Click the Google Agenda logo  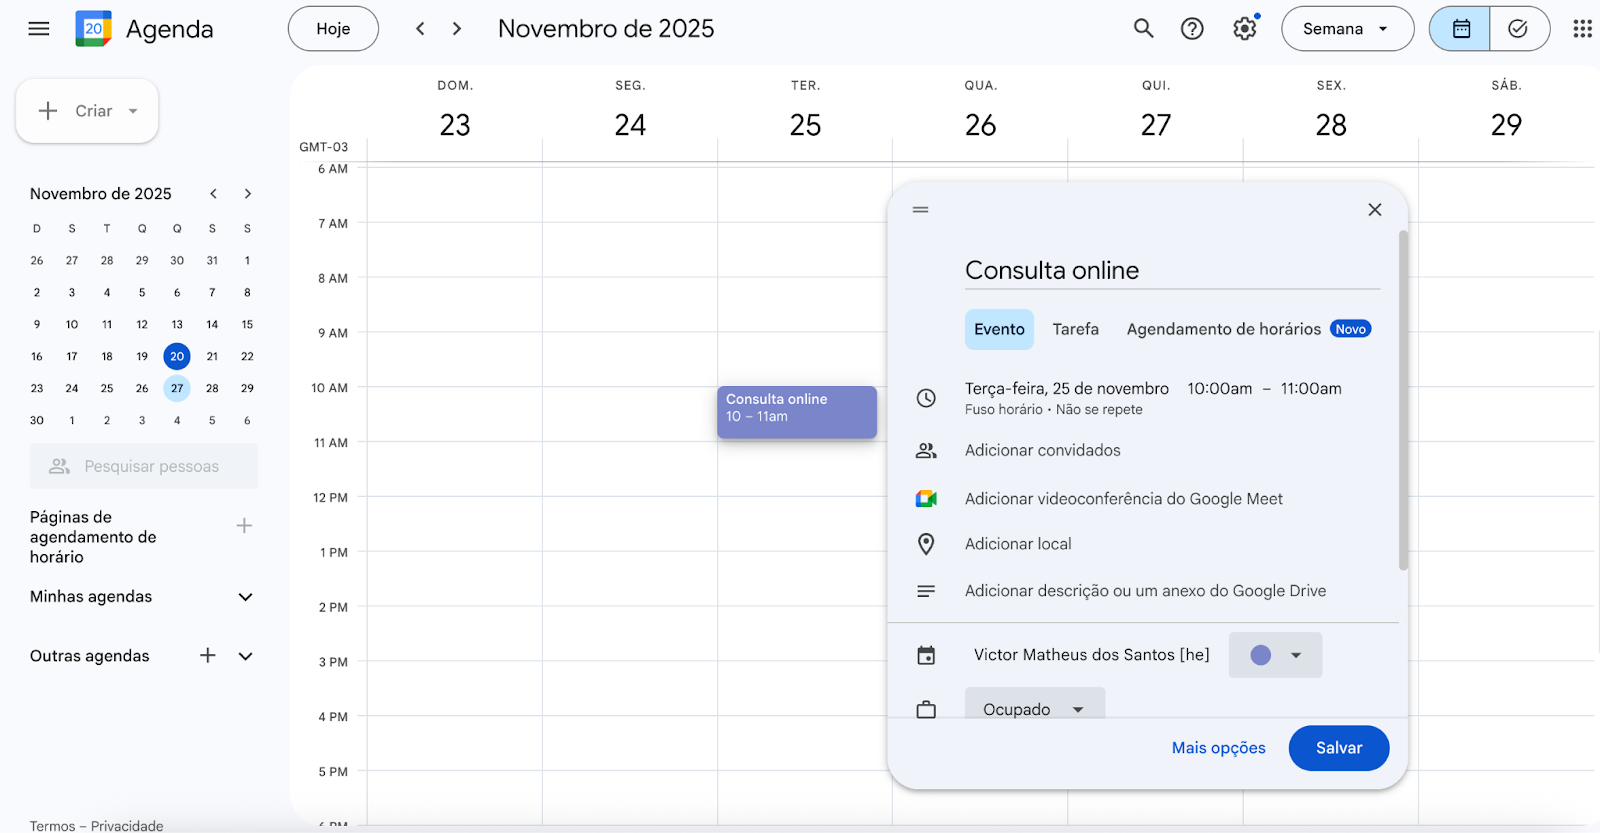point(93,29)
